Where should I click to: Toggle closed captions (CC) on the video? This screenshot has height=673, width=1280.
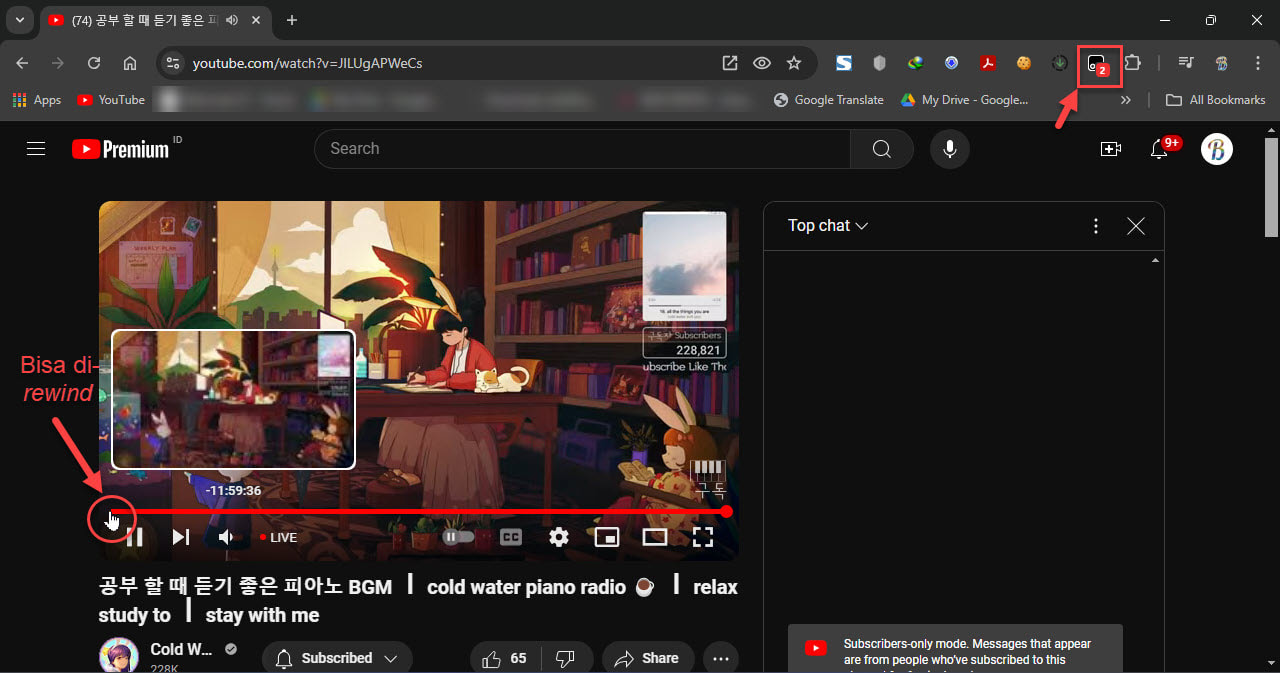click(x=511, y=537)
